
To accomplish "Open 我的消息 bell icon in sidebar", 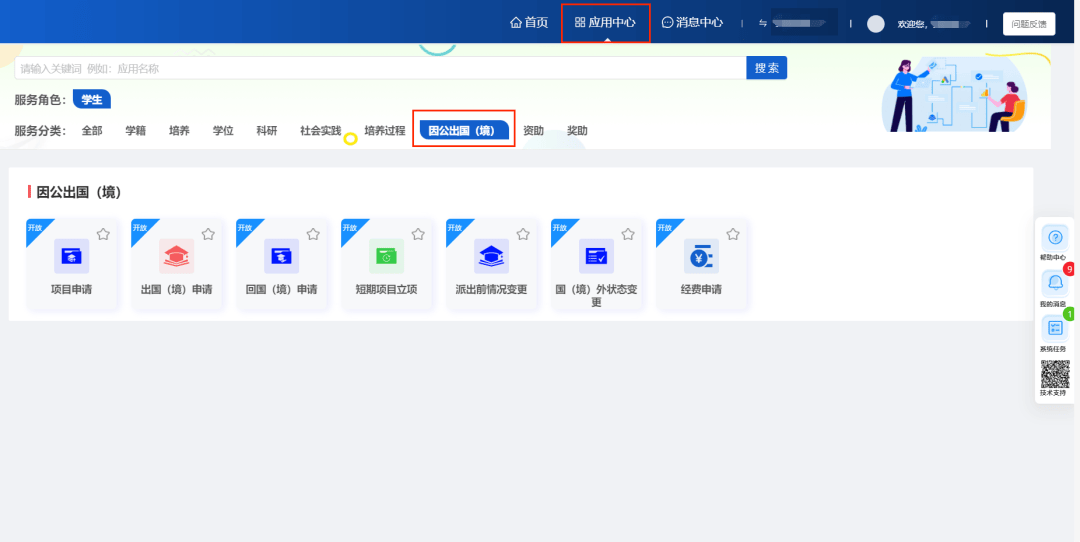I will pyautogui.click(x=1055, y=283).
